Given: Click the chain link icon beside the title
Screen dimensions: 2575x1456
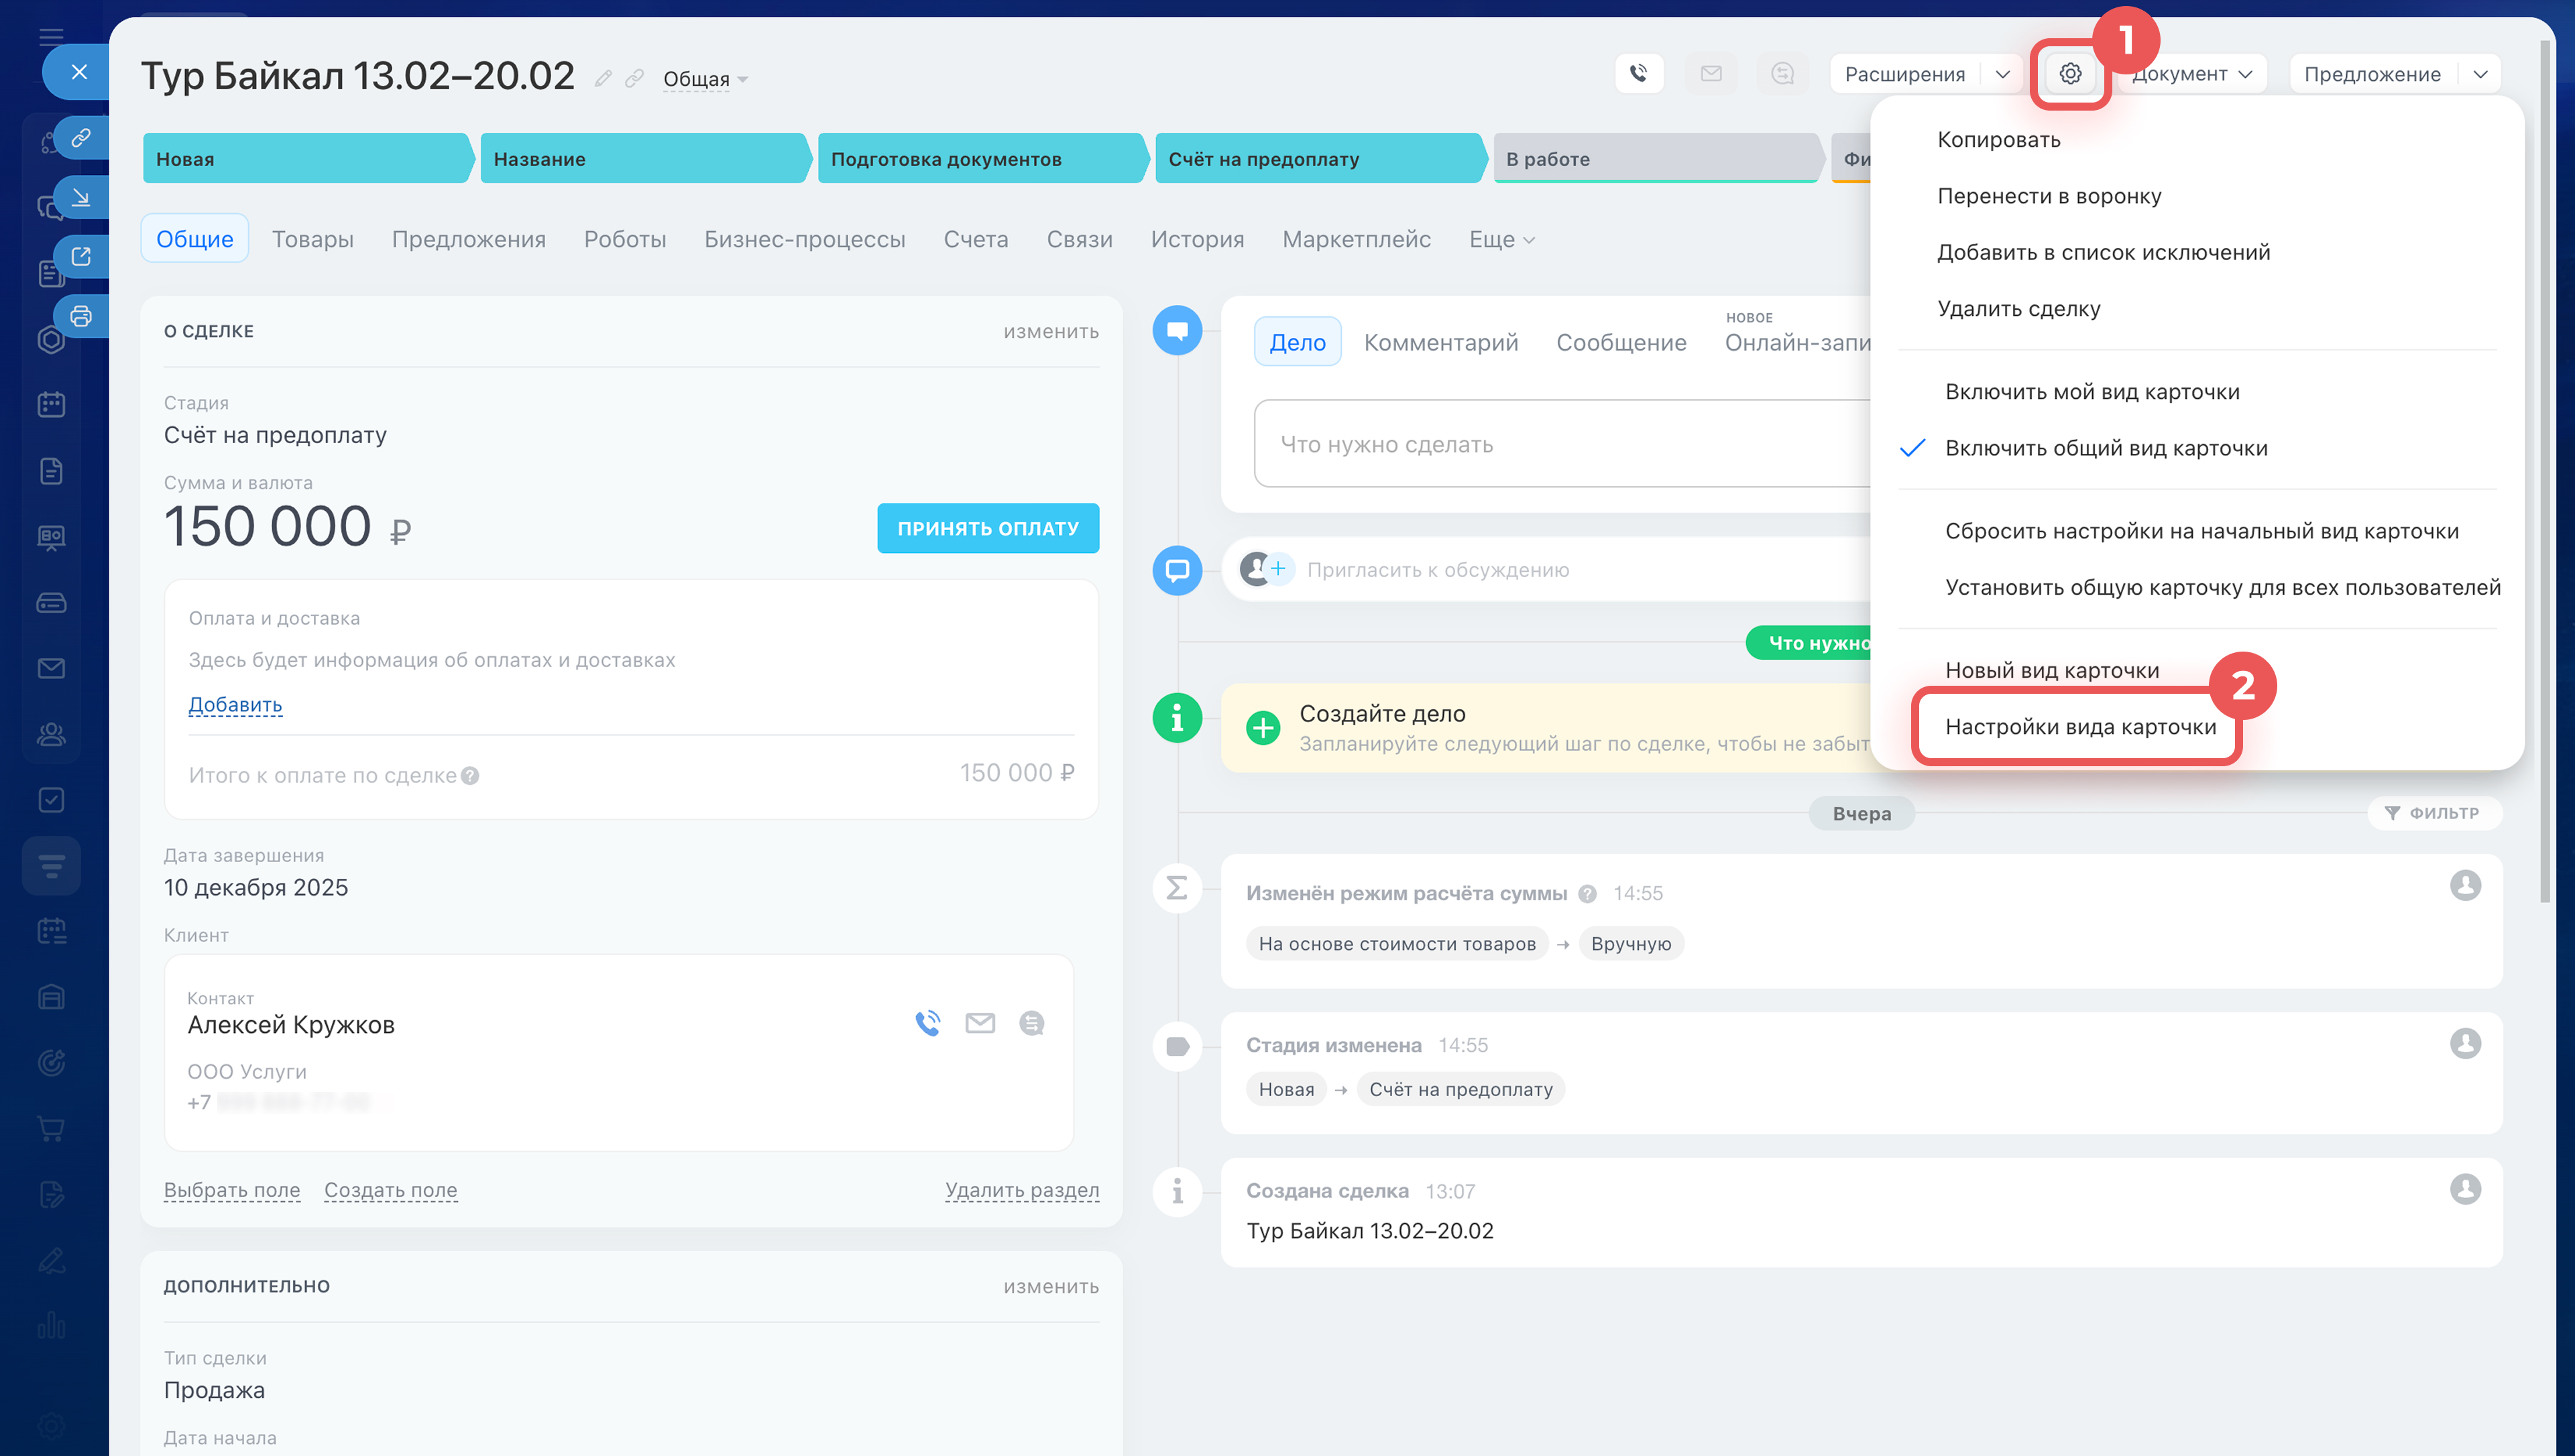Looking at the screenshot, I should click(x=634, y=78).
